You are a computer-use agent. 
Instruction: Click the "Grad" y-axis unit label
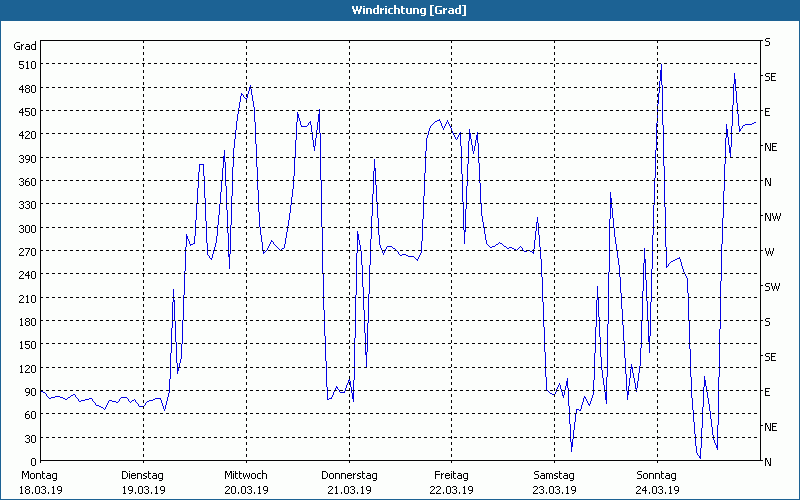click(25, 46)
